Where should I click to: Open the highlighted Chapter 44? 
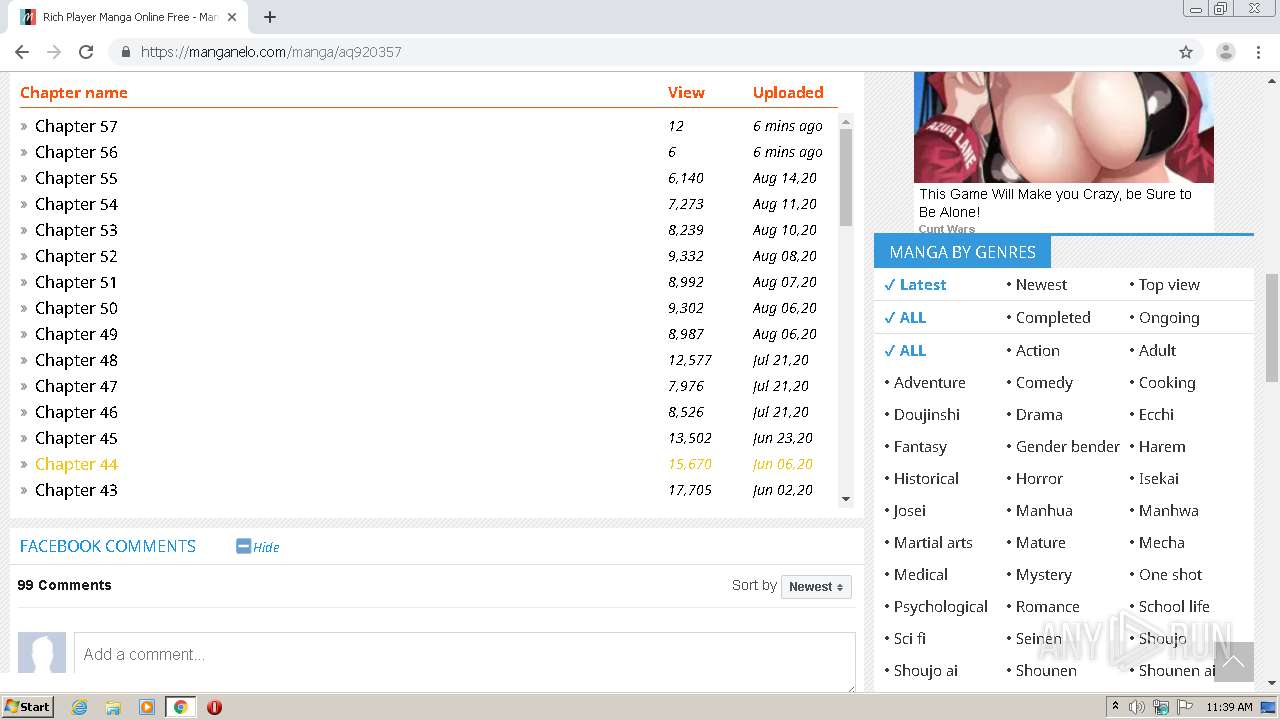[76, 464]
